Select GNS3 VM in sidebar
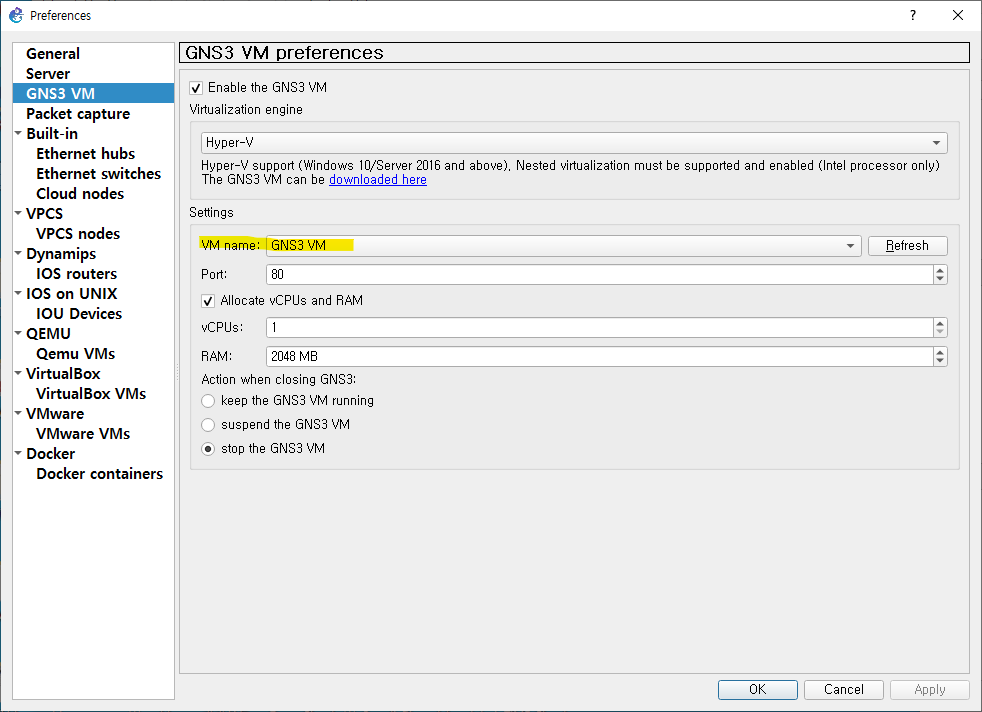 [93, 93]
